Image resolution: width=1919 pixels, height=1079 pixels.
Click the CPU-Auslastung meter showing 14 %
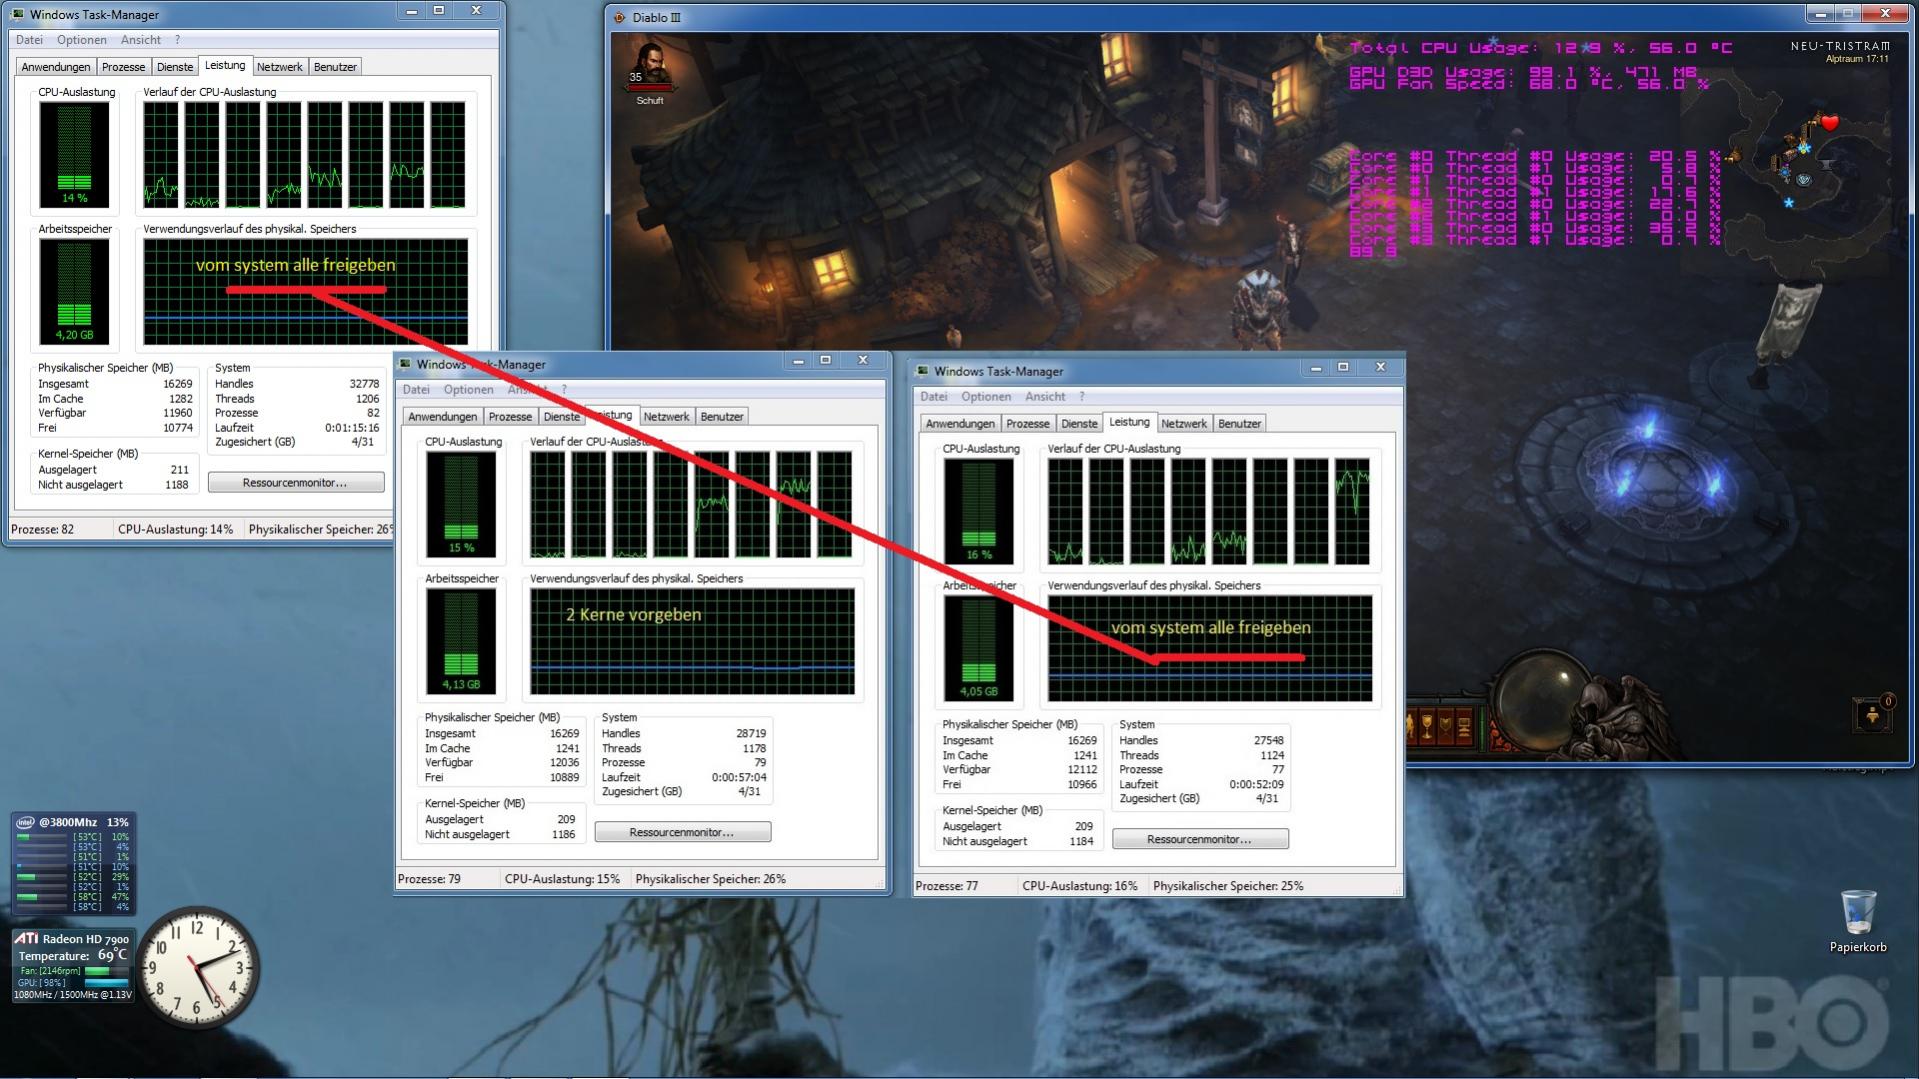[x=74, y=155]
